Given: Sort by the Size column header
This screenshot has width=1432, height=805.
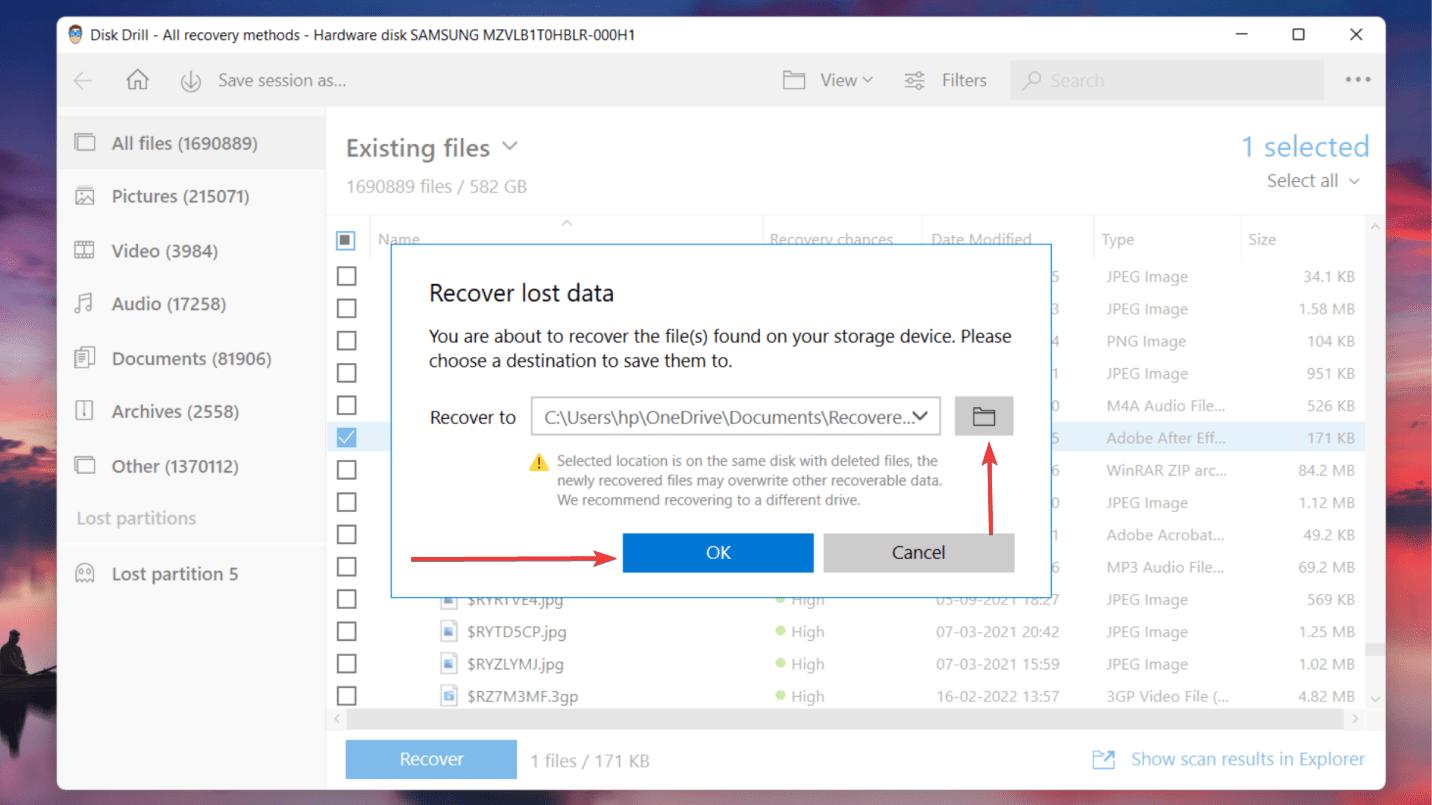Looking at the screenshot, I should point(1262,240).
